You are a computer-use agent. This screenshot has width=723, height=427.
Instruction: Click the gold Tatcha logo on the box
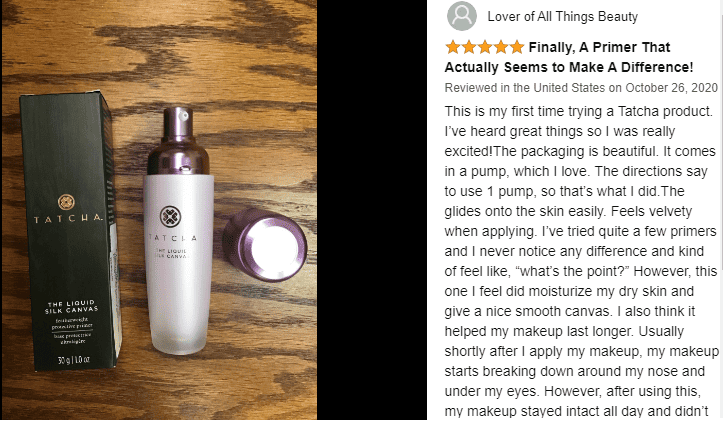pos(66,202)
